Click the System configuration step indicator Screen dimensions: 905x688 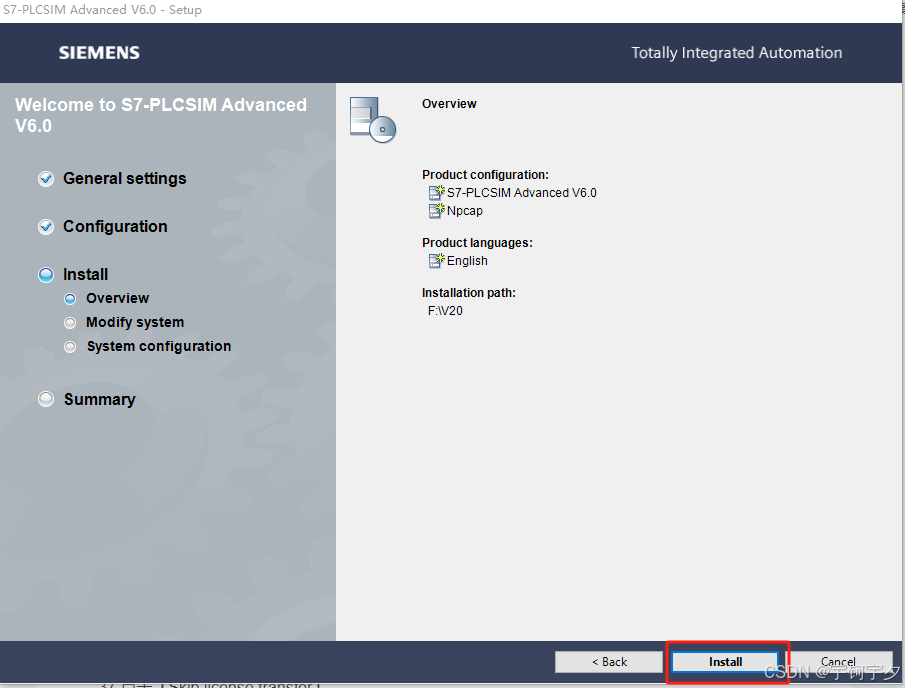[70, 346]
